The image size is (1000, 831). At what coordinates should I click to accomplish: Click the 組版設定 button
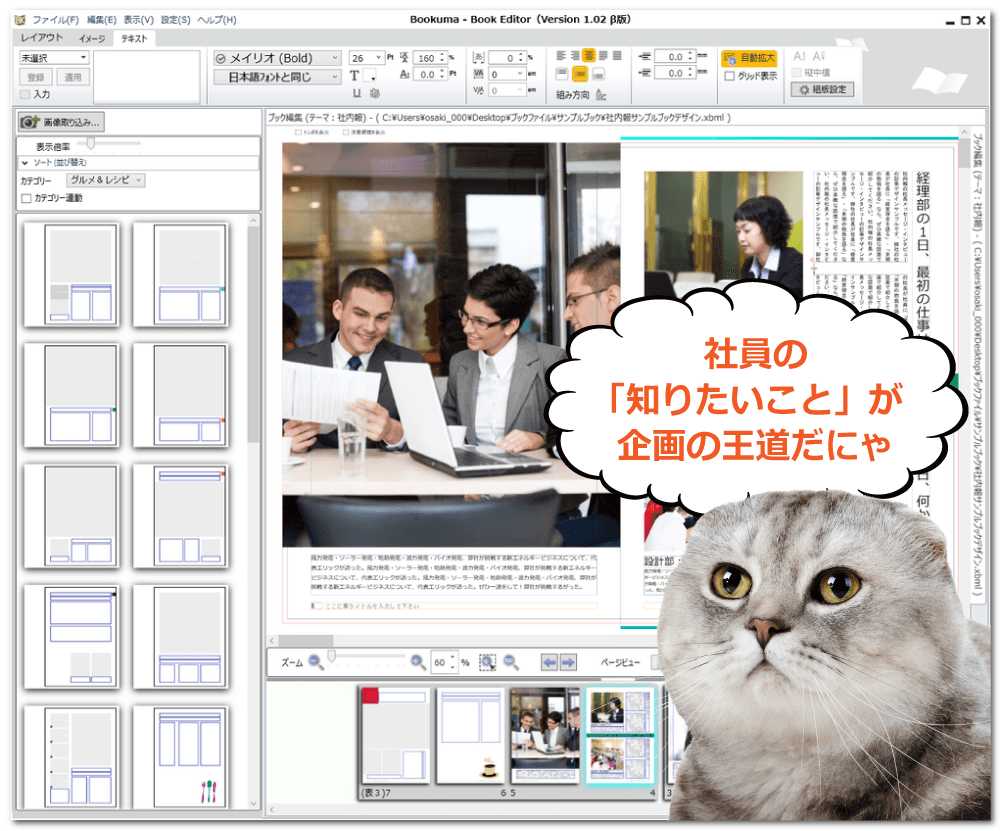tap(822, 89)
